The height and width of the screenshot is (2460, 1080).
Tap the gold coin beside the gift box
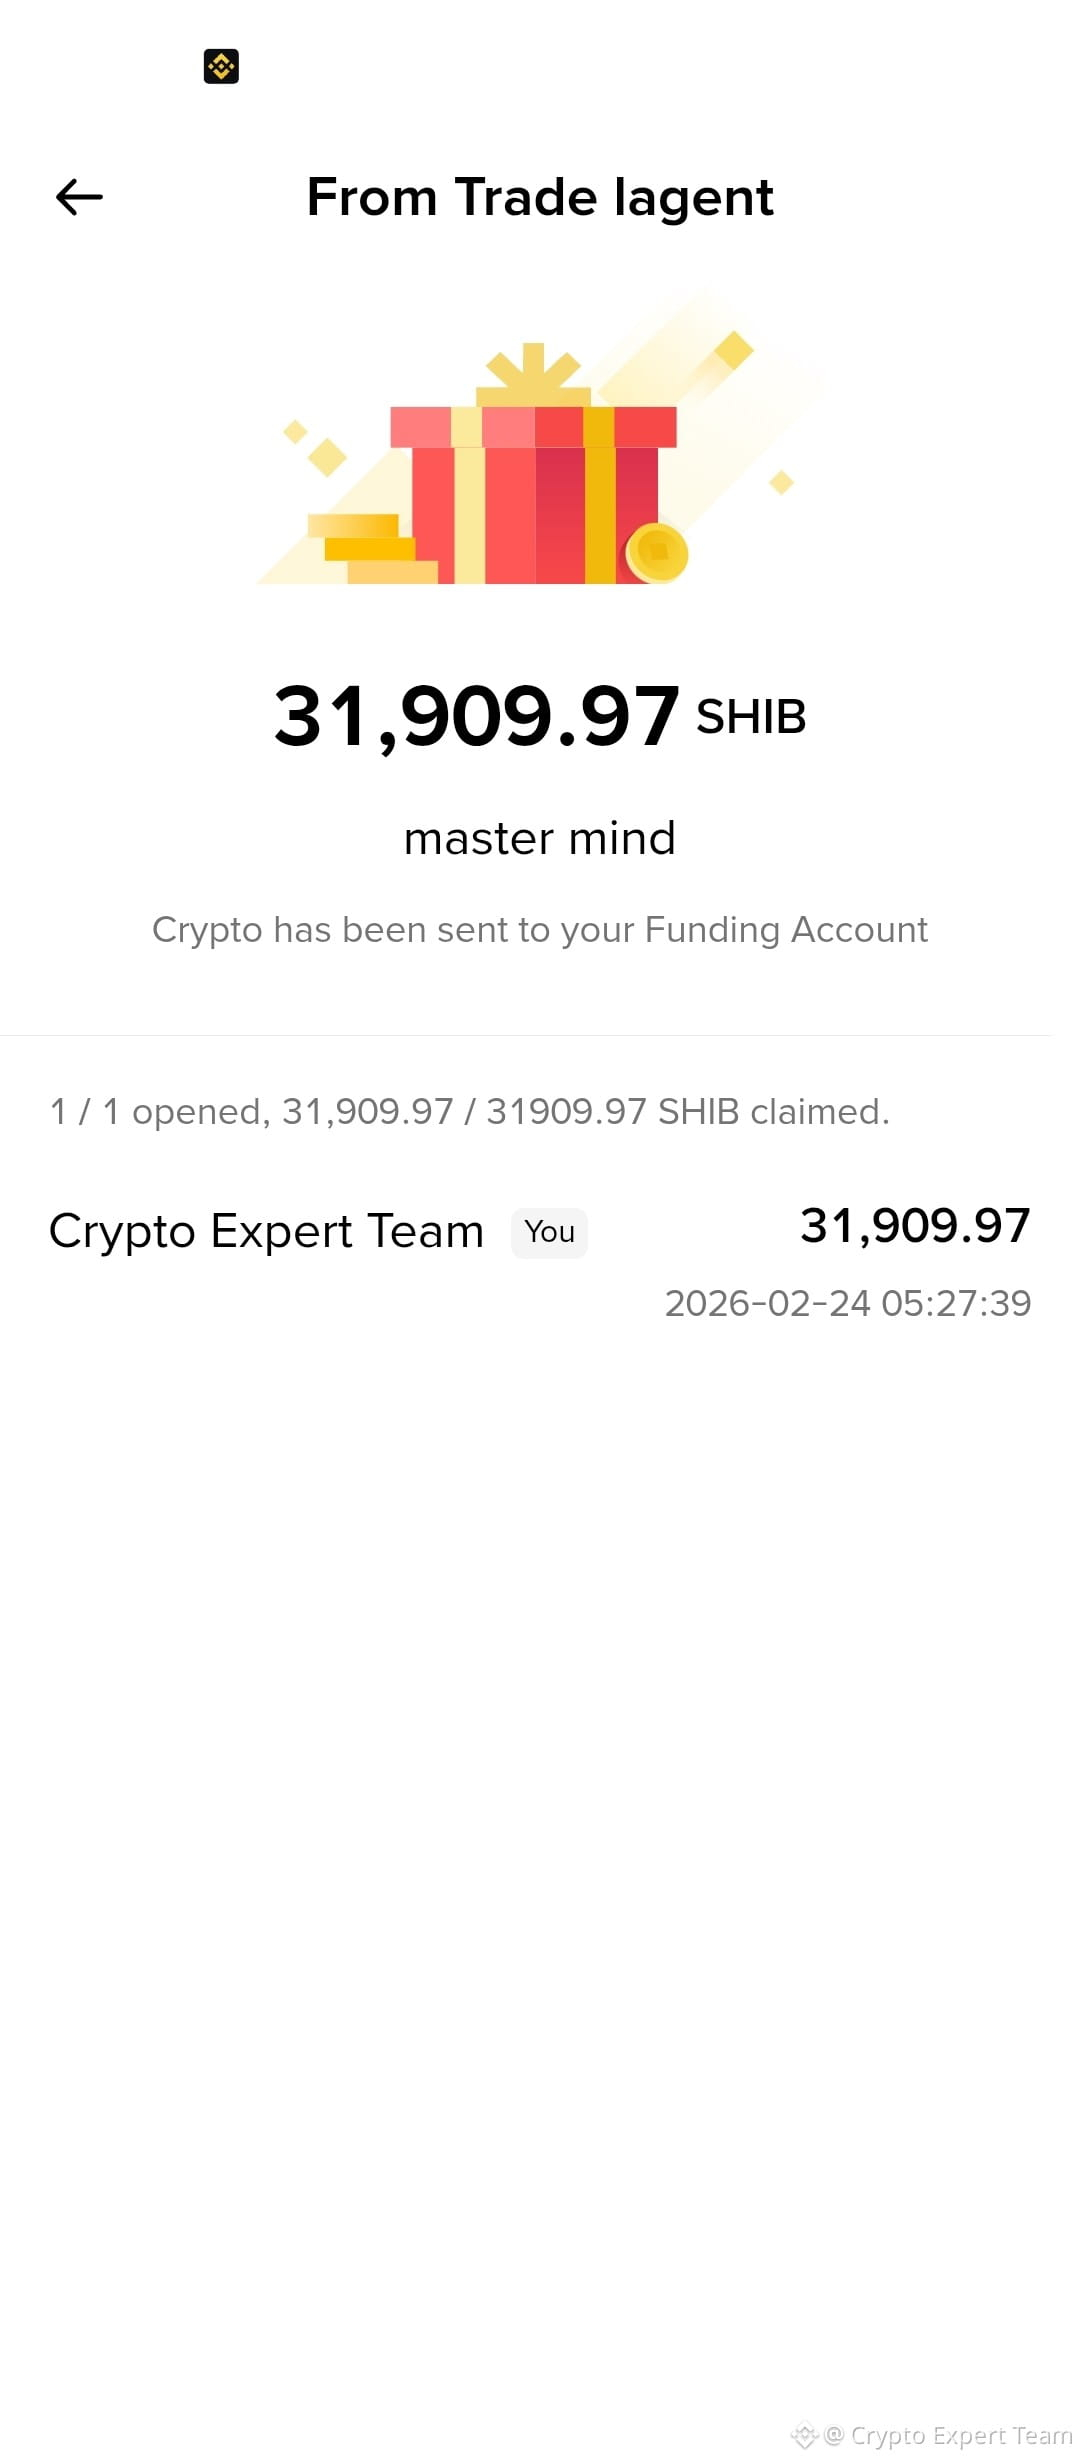click(x=657, y=552)
